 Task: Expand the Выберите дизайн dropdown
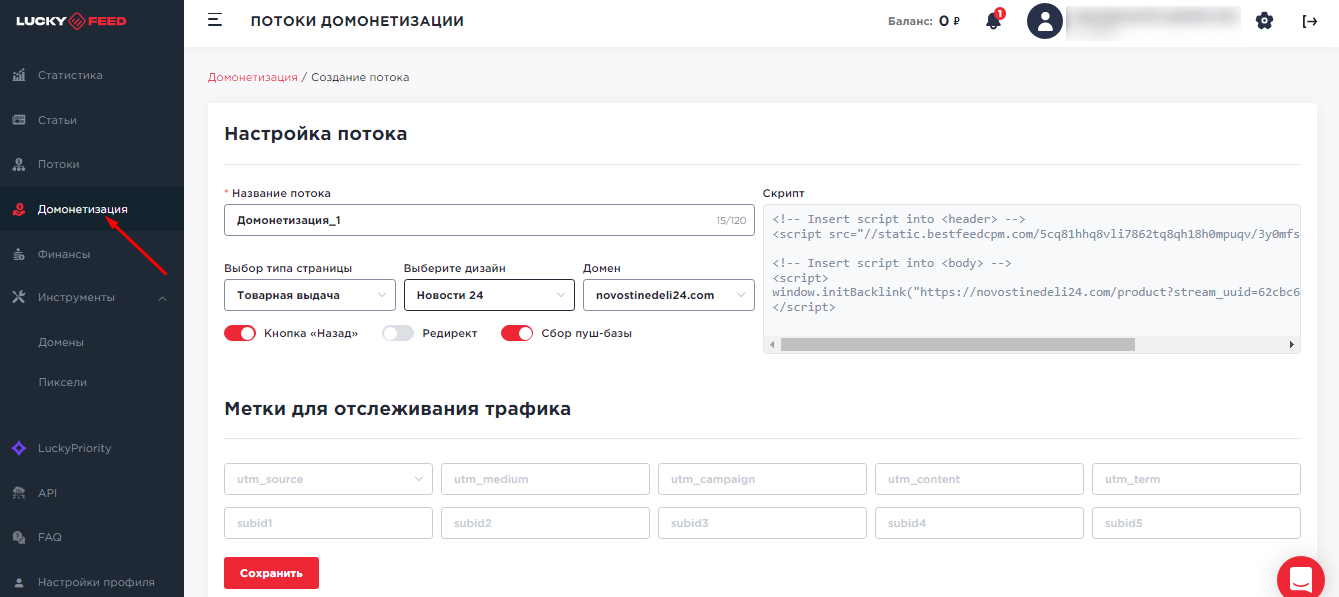(x=489, y=295)
